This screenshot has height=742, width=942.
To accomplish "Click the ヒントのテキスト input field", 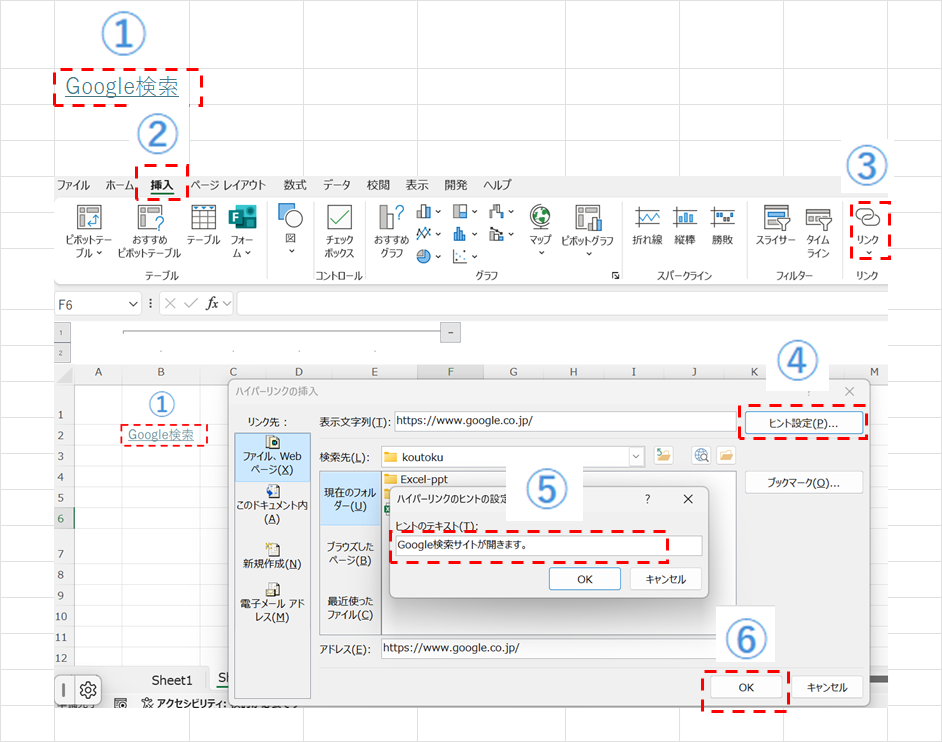I will pos(547,545).
